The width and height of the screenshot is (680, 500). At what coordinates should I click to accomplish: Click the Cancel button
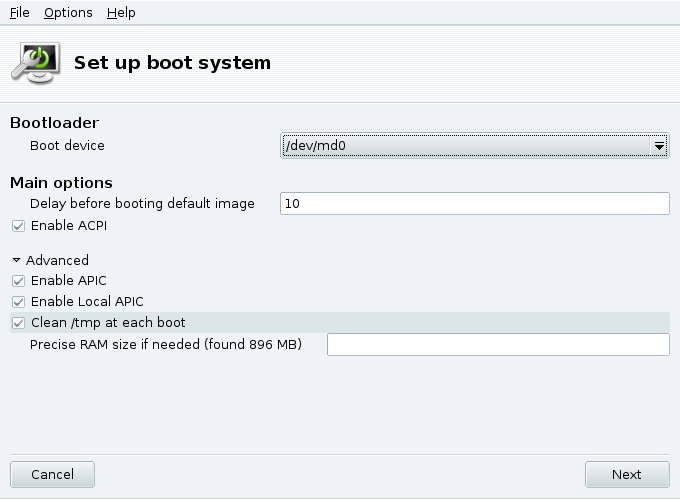click(x=52, y=474)
